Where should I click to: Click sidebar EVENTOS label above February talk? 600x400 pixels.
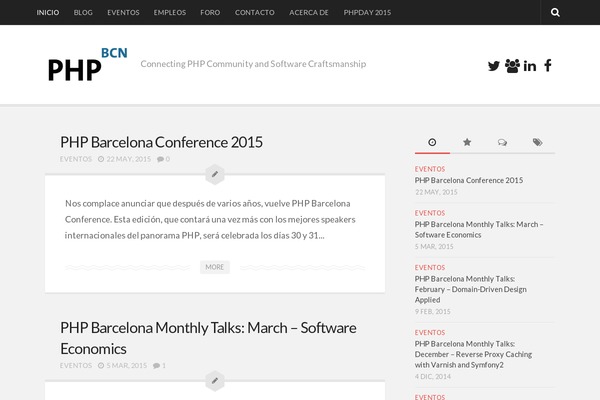click(430, 268)
